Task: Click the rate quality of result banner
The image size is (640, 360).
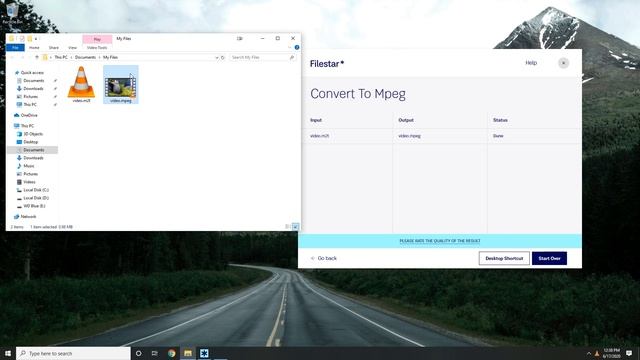Action: [440, 241]
